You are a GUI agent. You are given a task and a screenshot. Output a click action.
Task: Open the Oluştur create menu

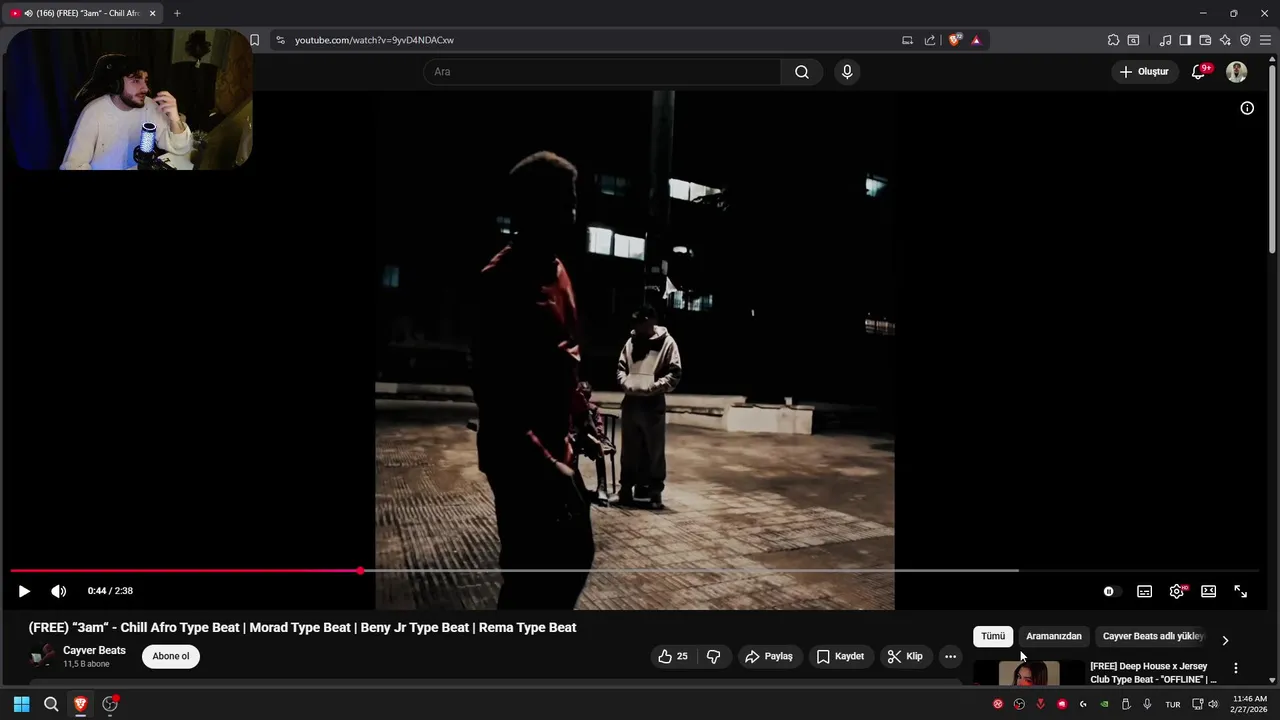tap(1144, 72)
